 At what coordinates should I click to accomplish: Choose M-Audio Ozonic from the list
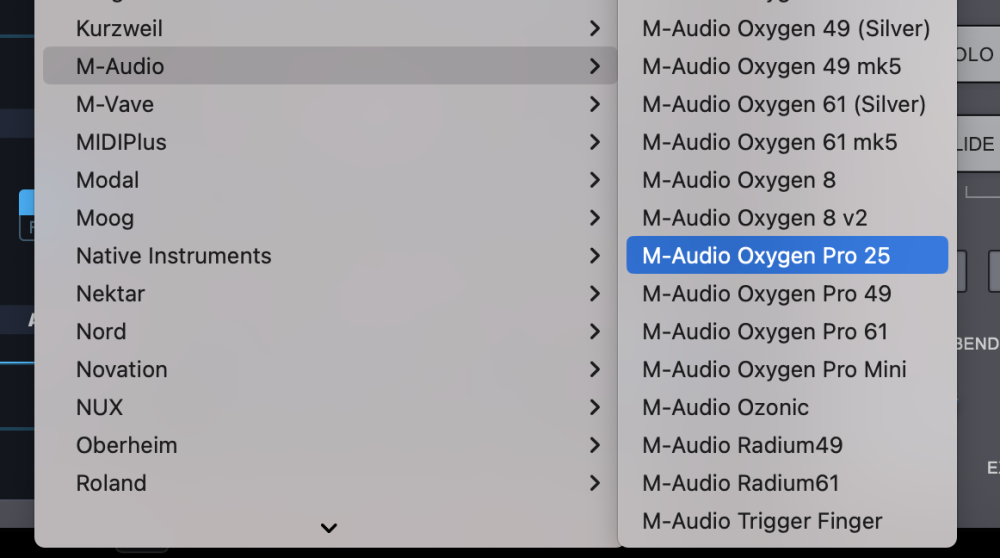(x=725, y=408)
